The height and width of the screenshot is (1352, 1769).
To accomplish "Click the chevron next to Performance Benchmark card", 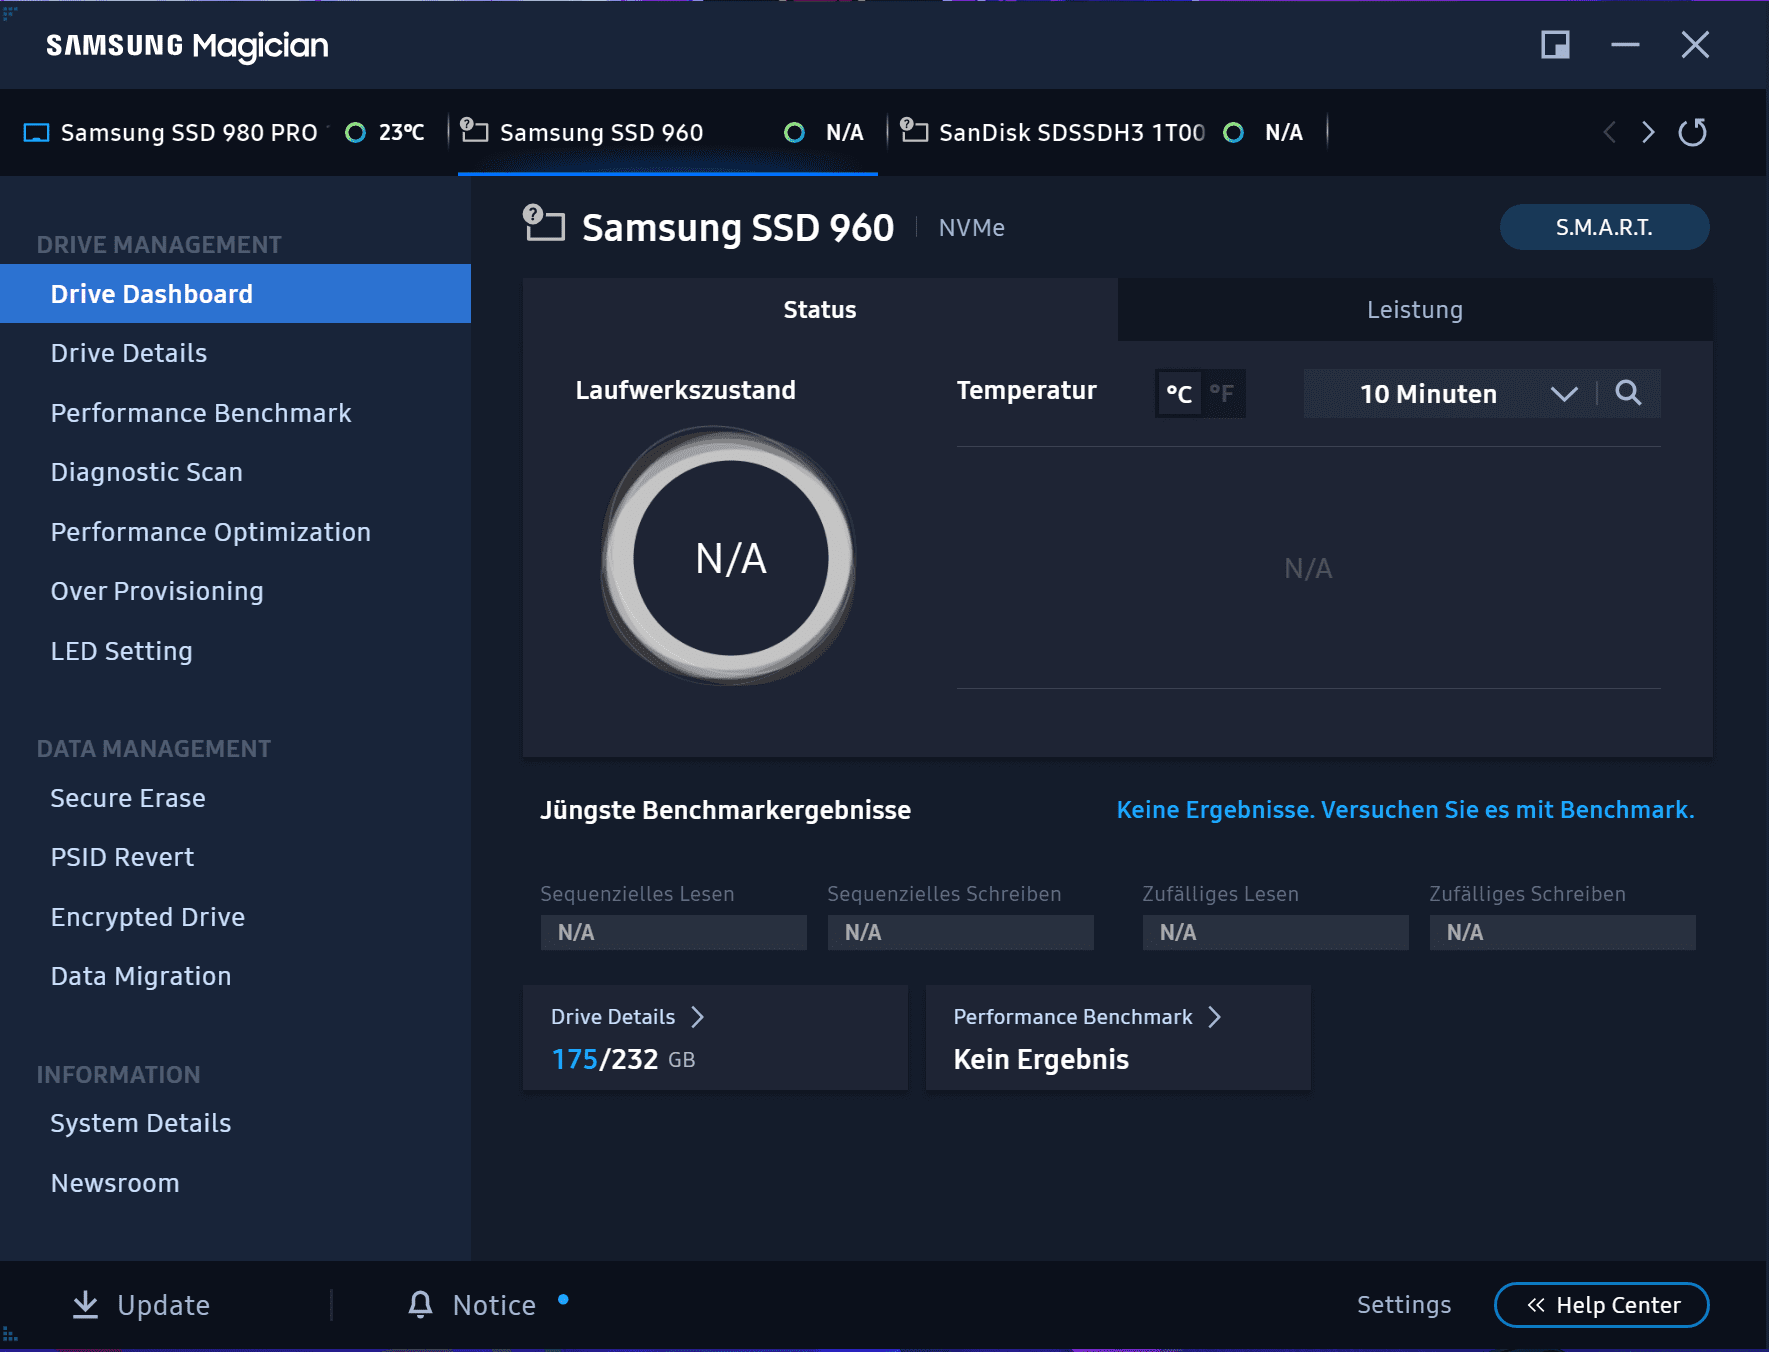I will tap(1214, 1017).
